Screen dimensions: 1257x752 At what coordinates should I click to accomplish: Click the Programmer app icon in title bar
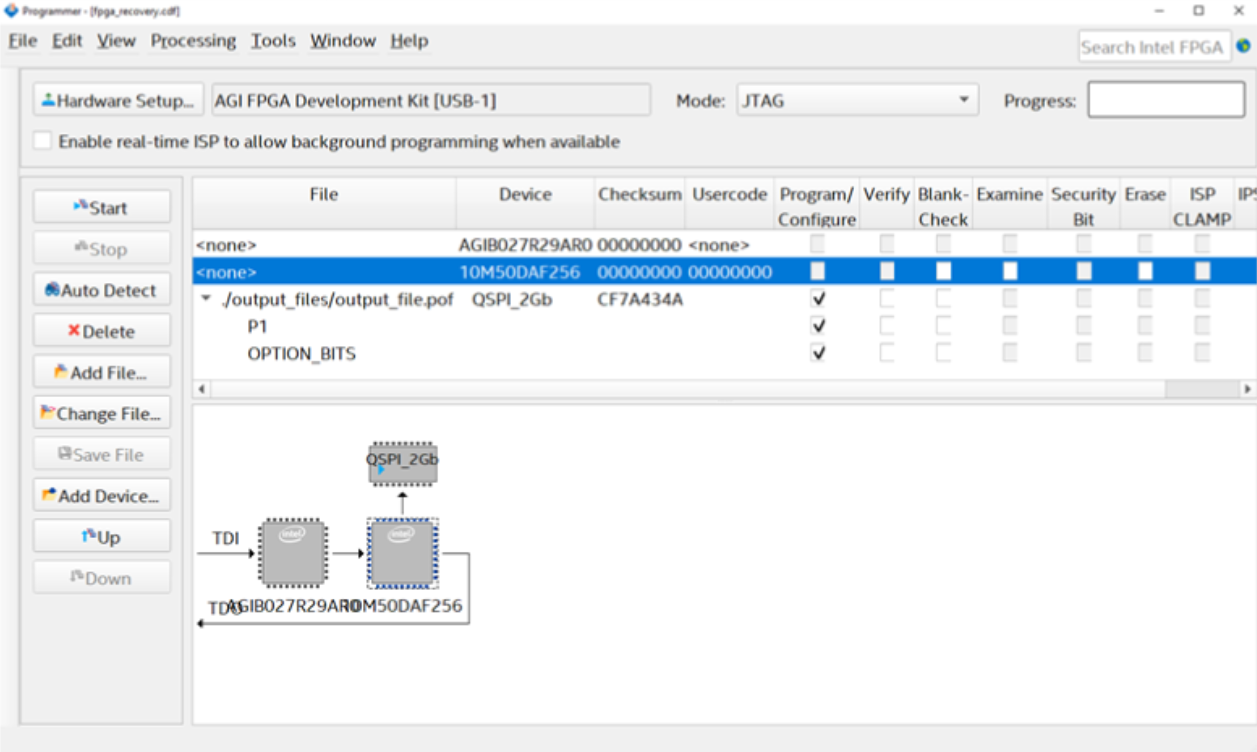pyautogui.click(x=11, y=10)
